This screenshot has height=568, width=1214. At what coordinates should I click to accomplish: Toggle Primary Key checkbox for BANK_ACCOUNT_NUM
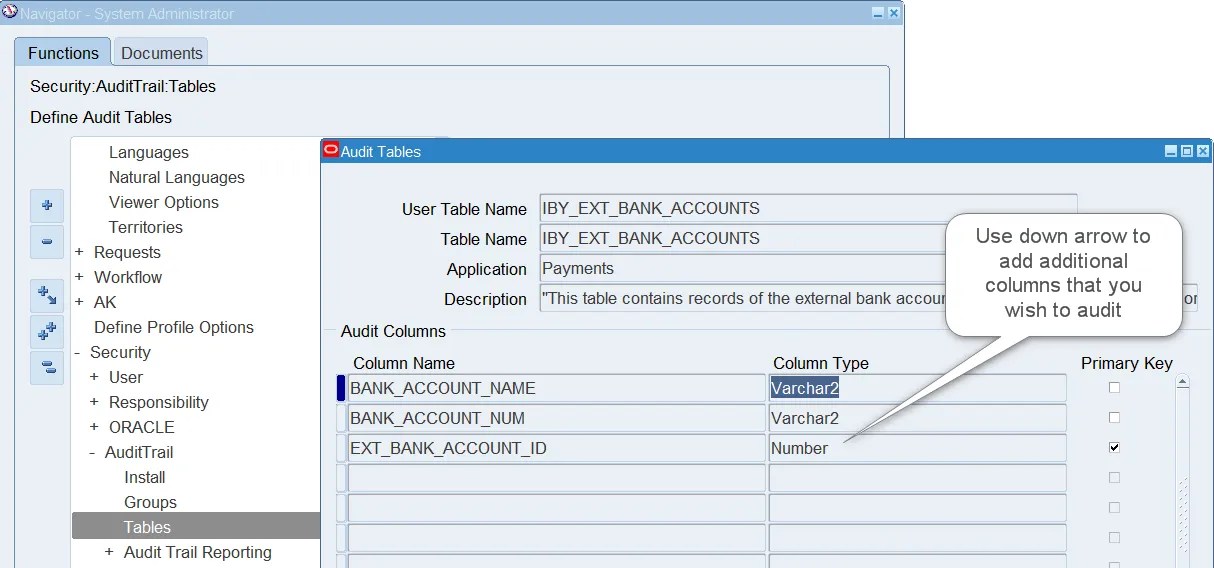coord(1114,418)
